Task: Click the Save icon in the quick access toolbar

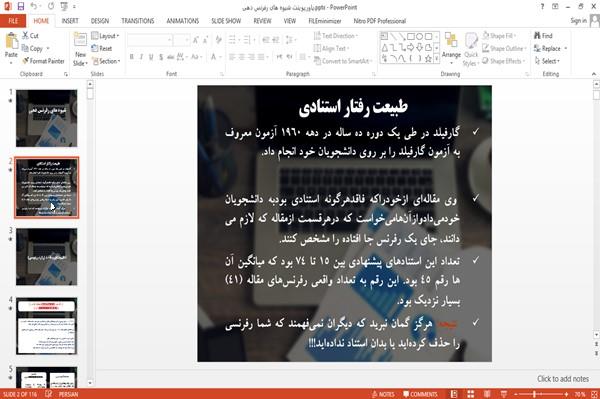Action: click(x=21, y=7)
